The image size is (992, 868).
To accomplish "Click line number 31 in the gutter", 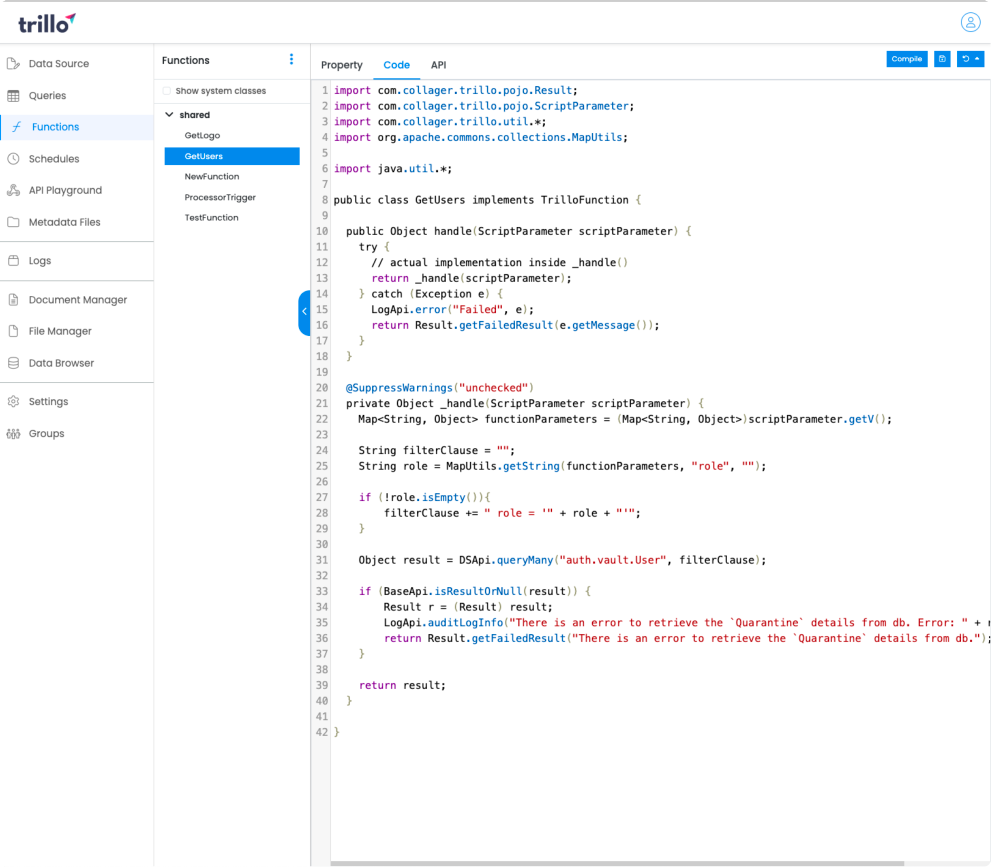I will (x=322, y=560).
